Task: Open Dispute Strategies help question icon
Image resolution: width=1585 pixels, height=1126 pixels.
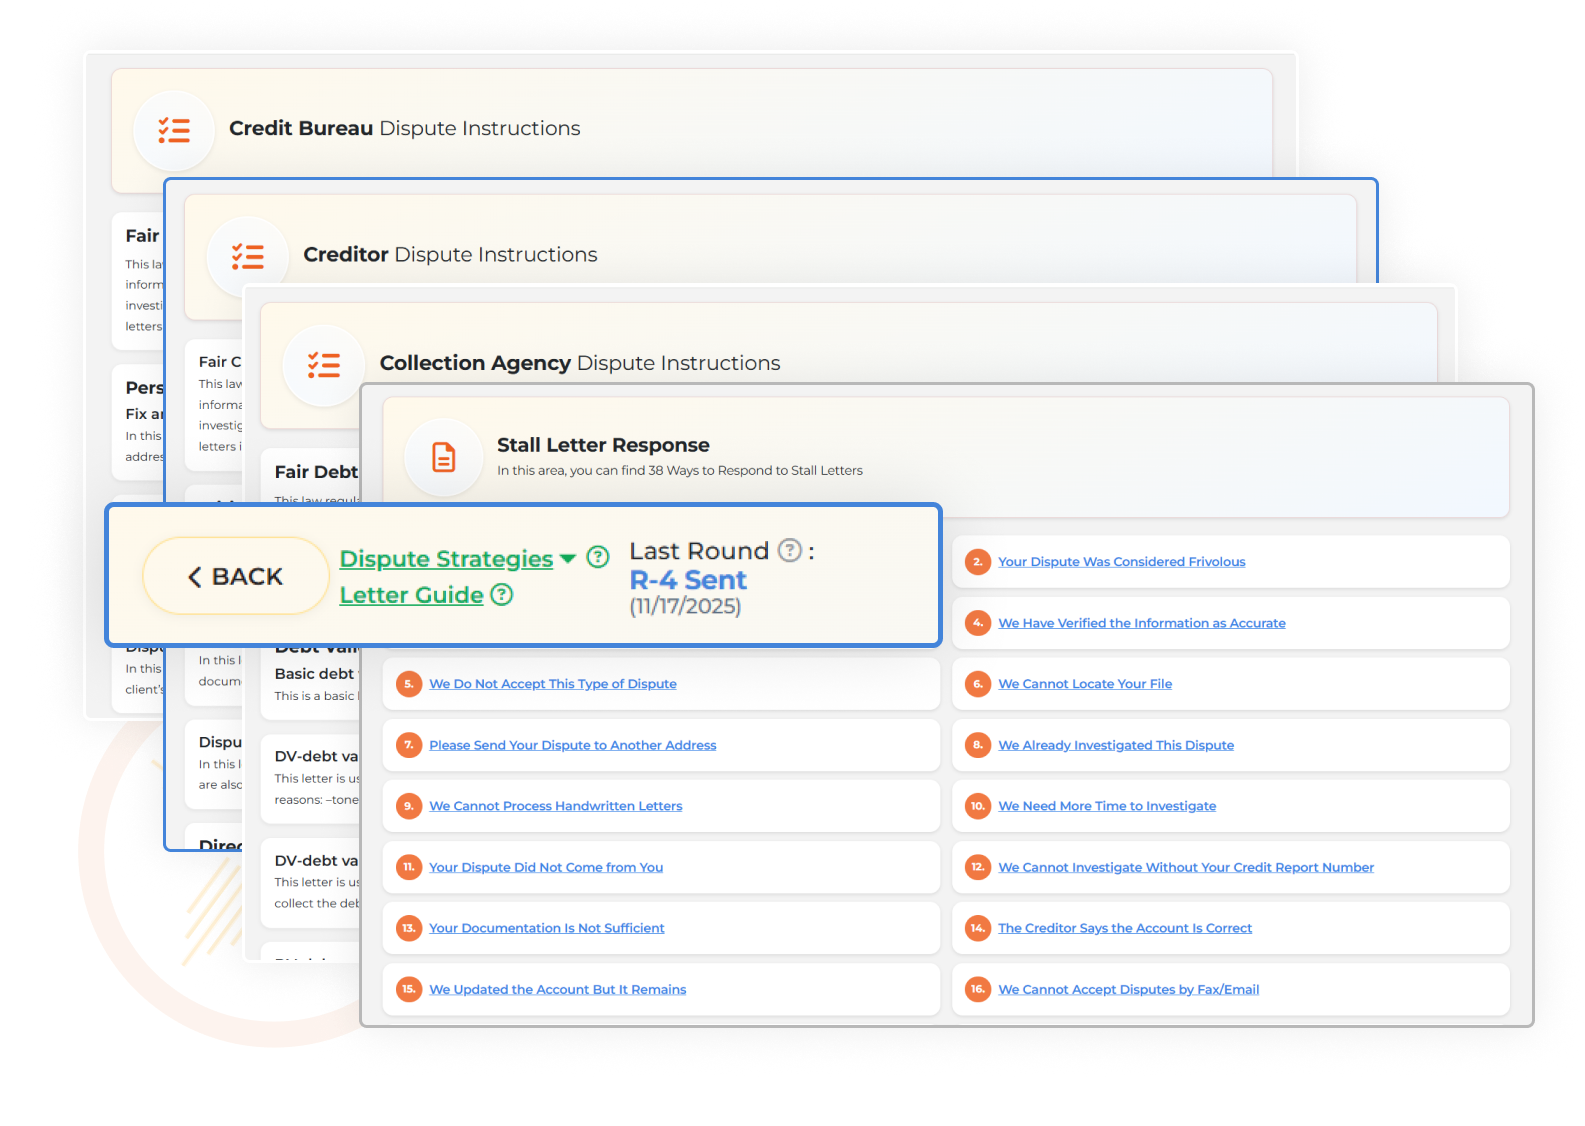Action: [598, 558]
